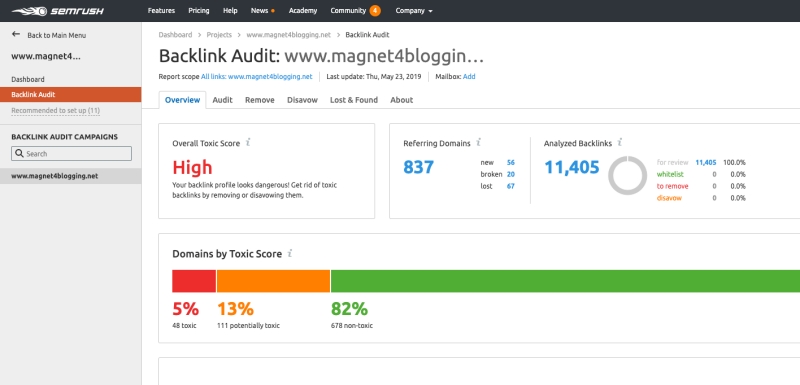
Task: Click the info icon next to Domains by Toxic Score
Action: (x=290, y=253)
